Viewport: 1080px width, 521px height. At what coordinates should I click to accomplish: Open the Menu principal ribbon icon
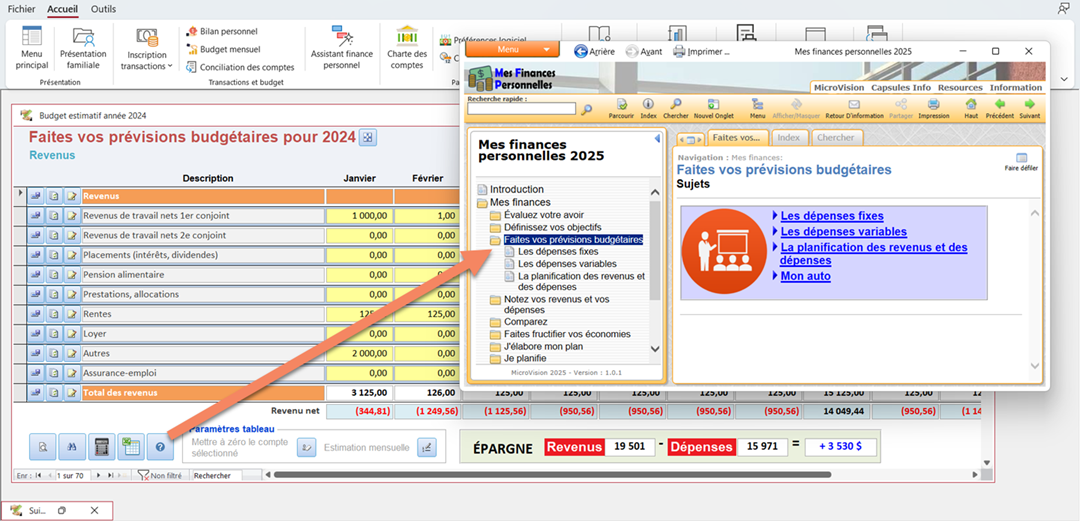32,47
